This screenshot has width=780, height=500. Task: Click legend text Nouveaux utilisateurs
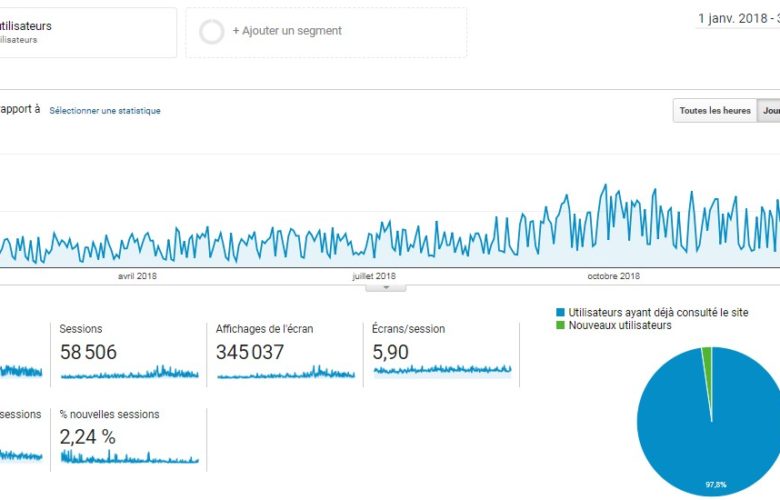620,325
